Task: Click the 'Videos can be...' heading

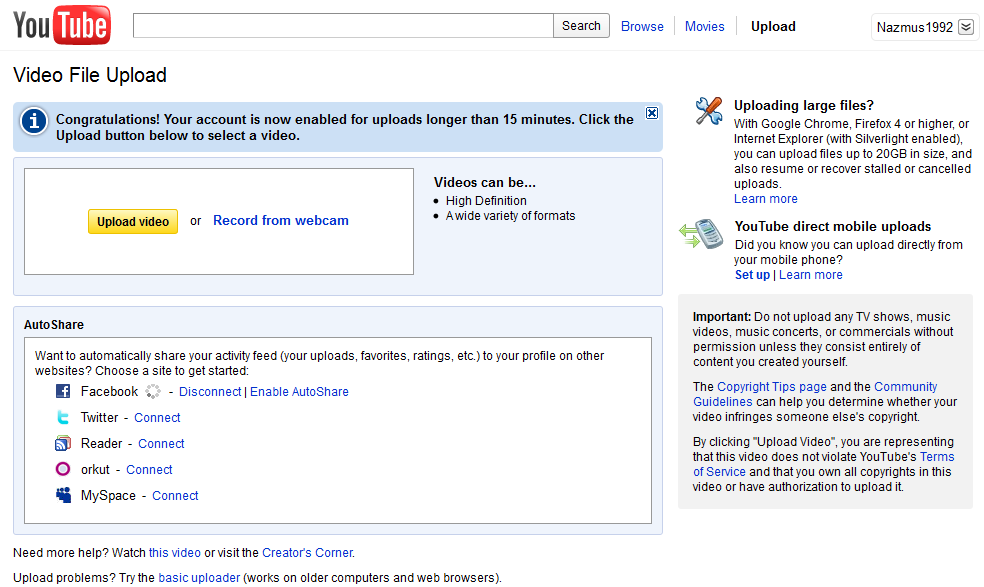Action: coord(484,183)
